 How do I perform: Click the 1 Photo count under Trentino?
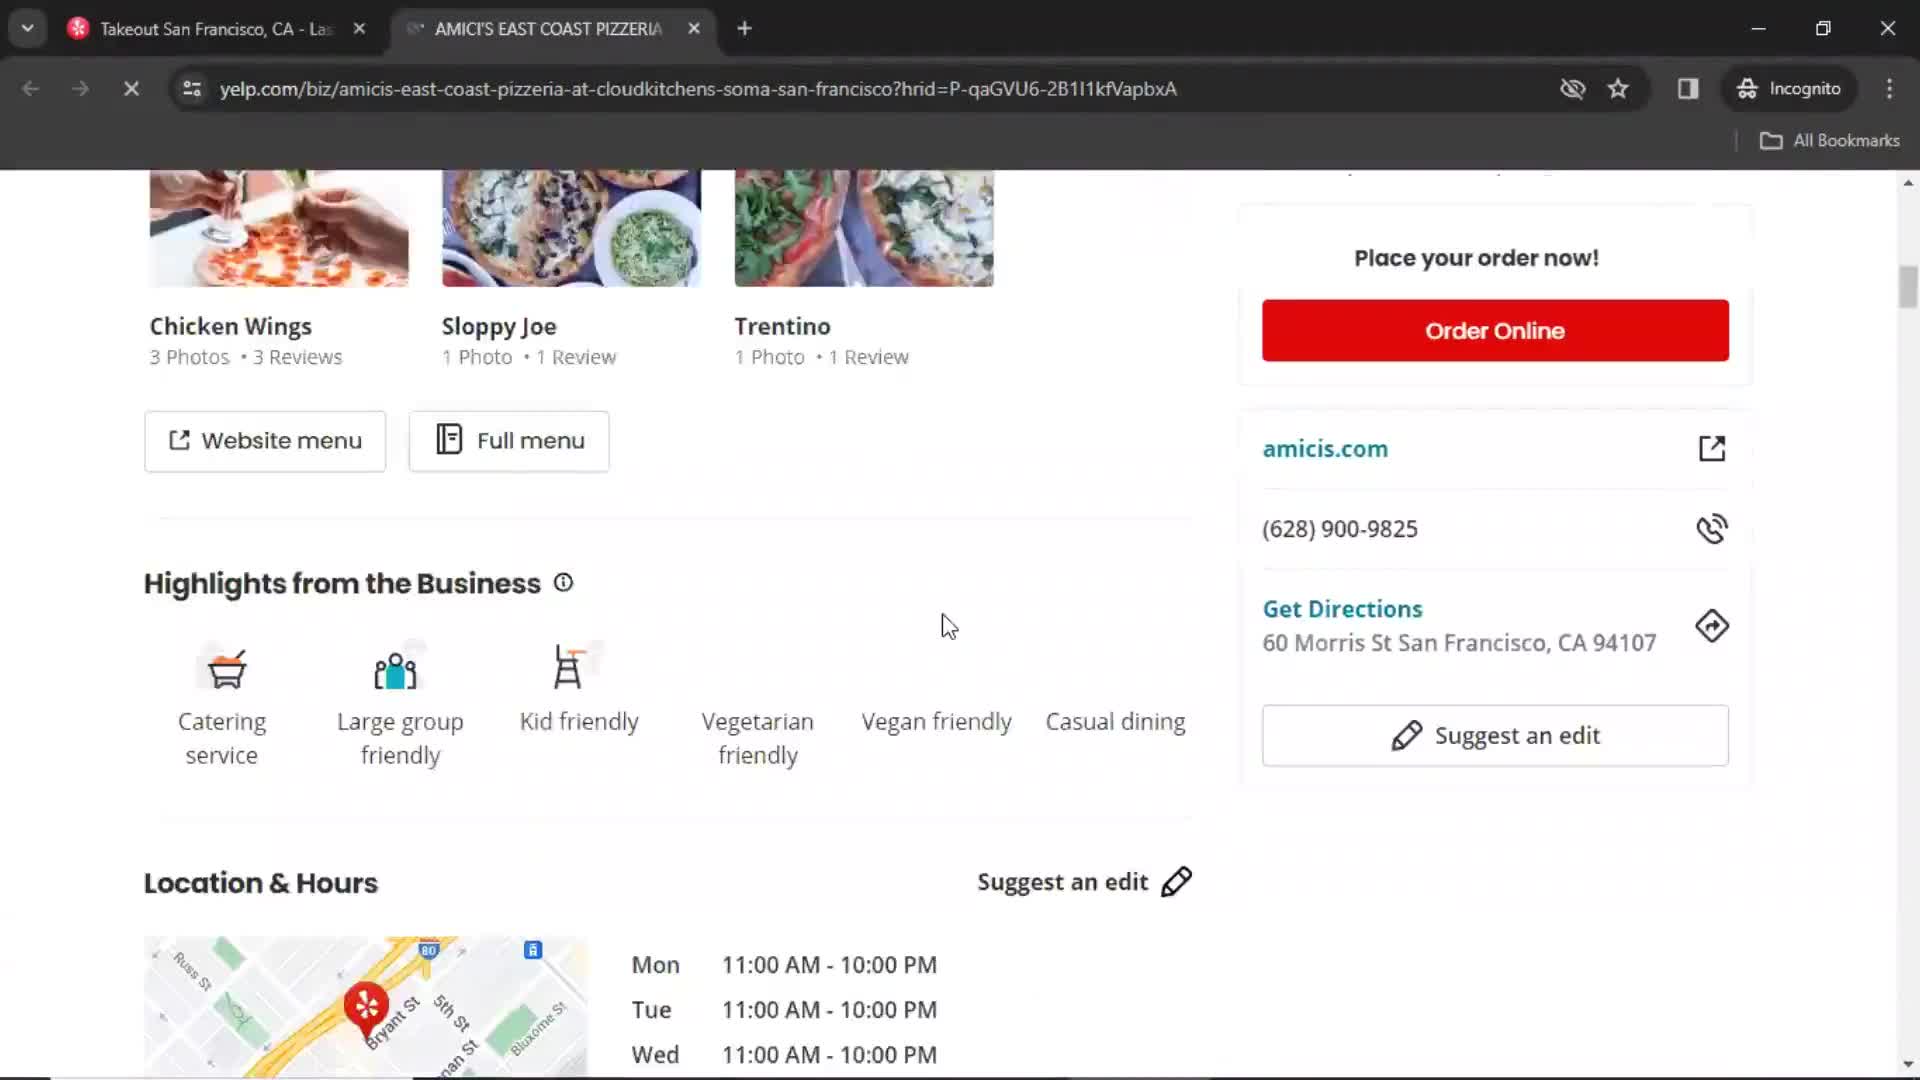pos(770,357)
